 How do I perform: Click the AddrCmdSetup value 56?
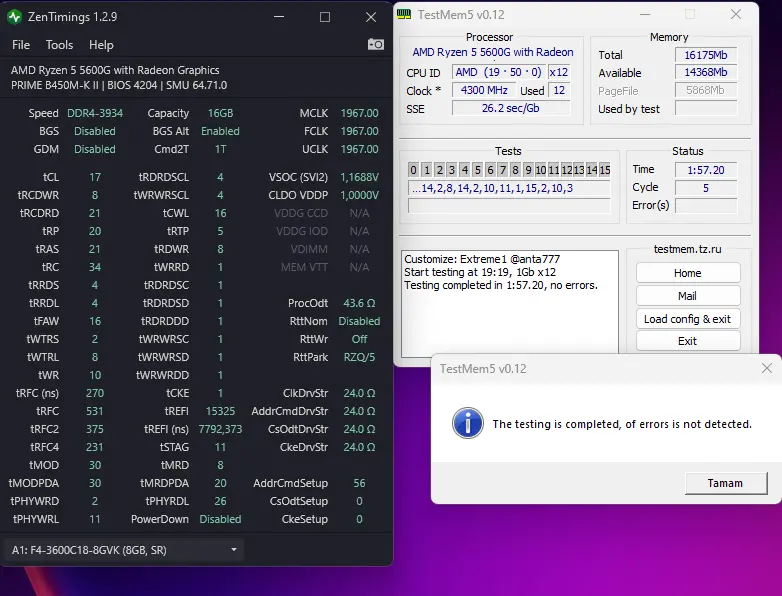point(359,483)
